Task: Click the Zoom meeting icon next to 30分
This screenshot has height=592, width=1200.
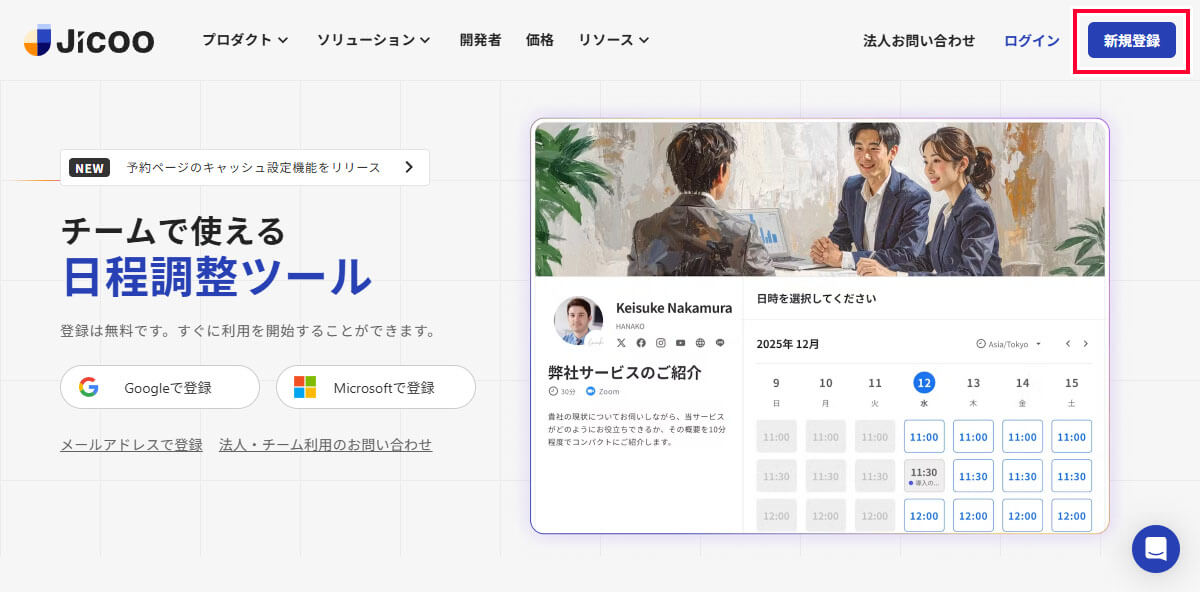Action: [x=590, y=391]
